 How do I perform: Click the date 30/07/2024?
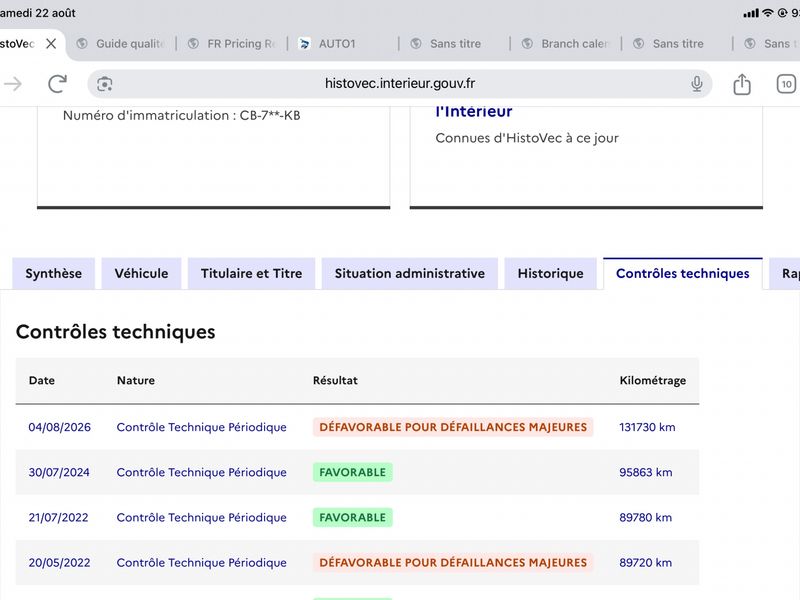tap(59, 472)
